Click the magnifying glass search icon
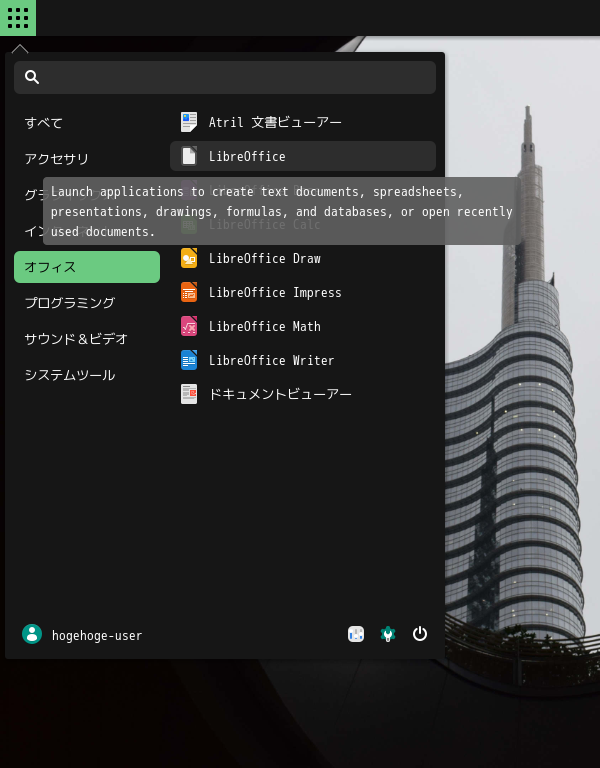This screenshot has width=600, height=768. tap(32, 77)
